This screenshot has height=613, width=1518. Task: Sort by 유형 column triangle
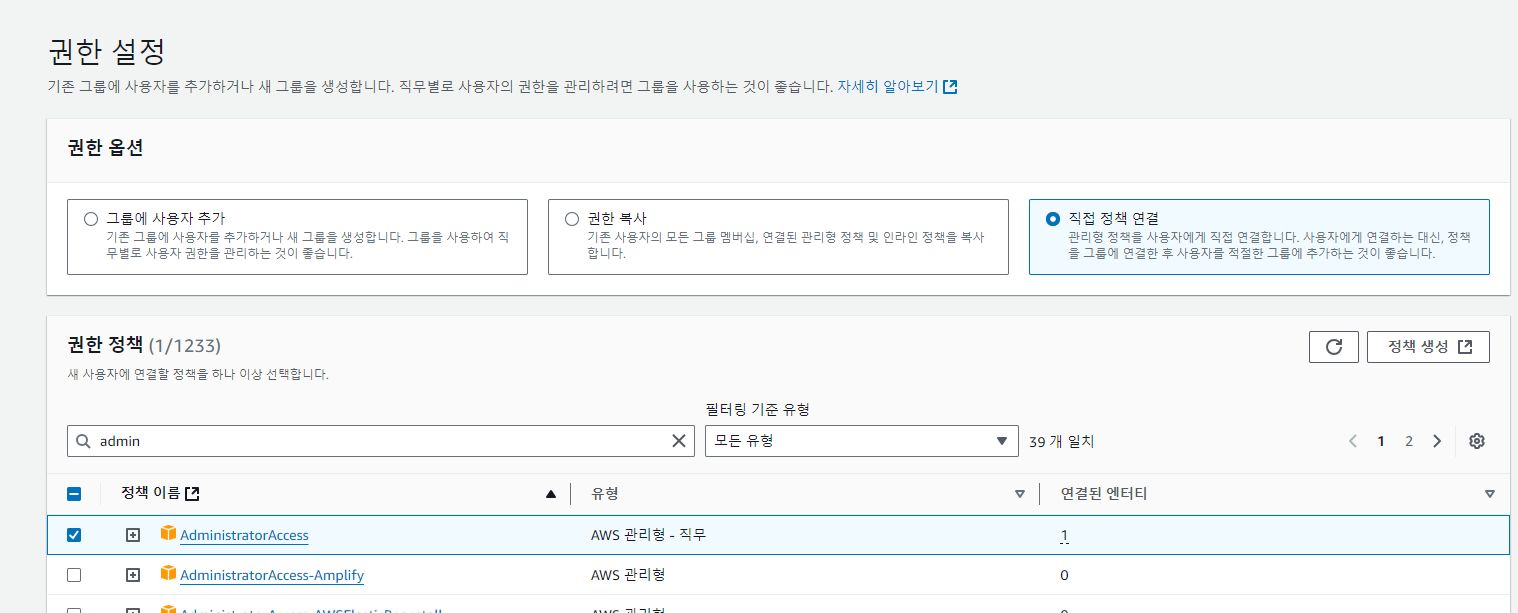point(1020,494)
